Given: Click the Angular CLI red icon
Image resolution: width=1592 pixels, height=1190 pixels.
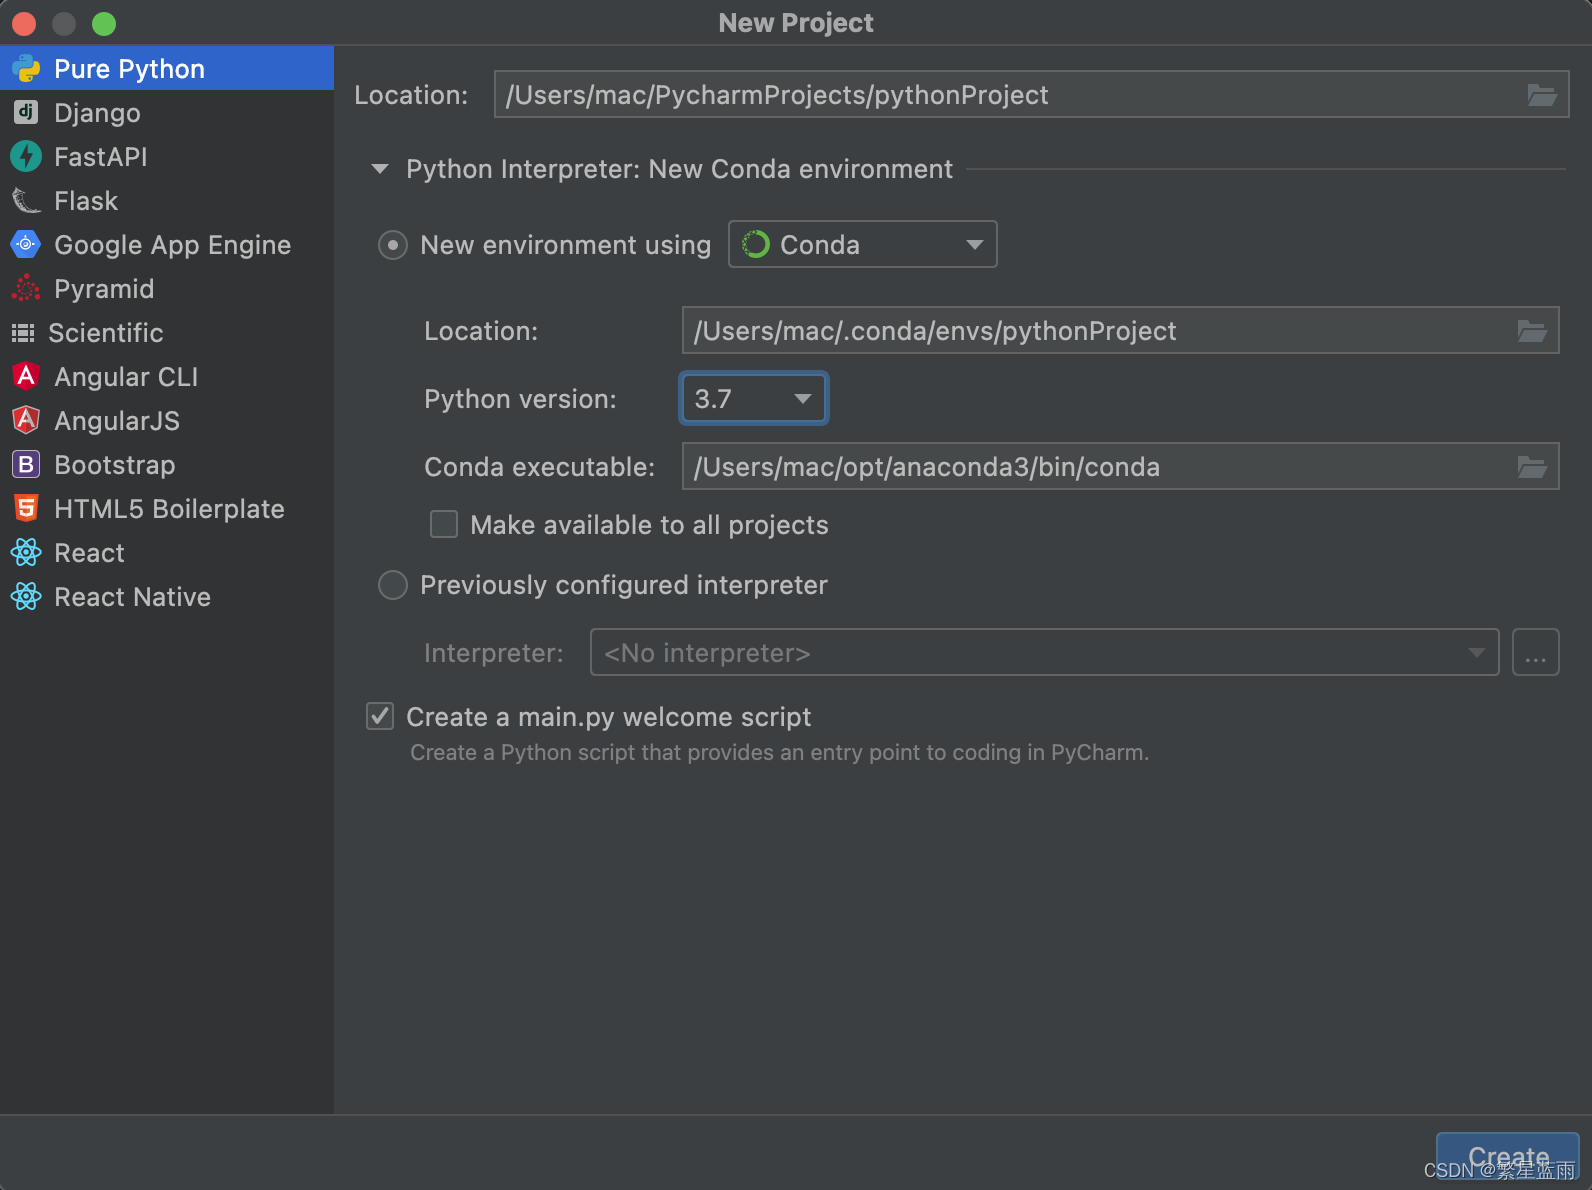Looking at the screenshot, I should click(26, 376).
